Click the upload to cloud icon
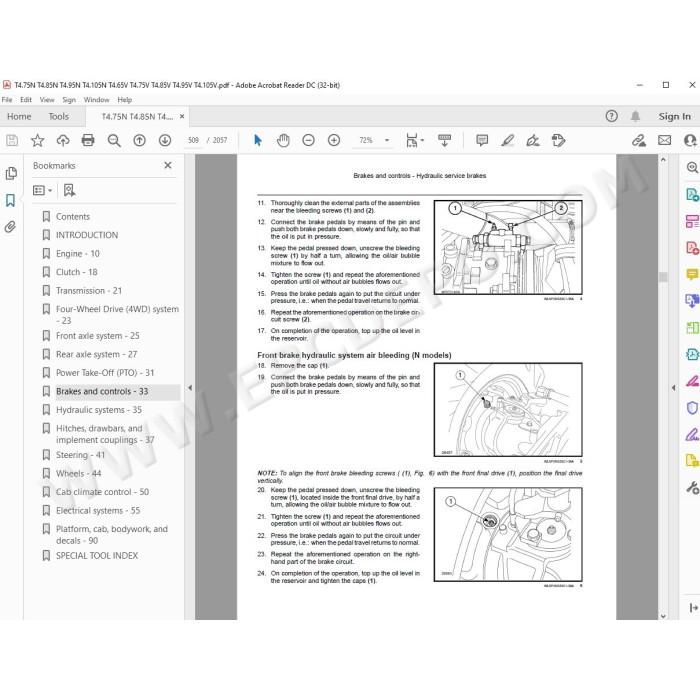The image size is (700, 700). pyautogui.click(x=63, y=141)
